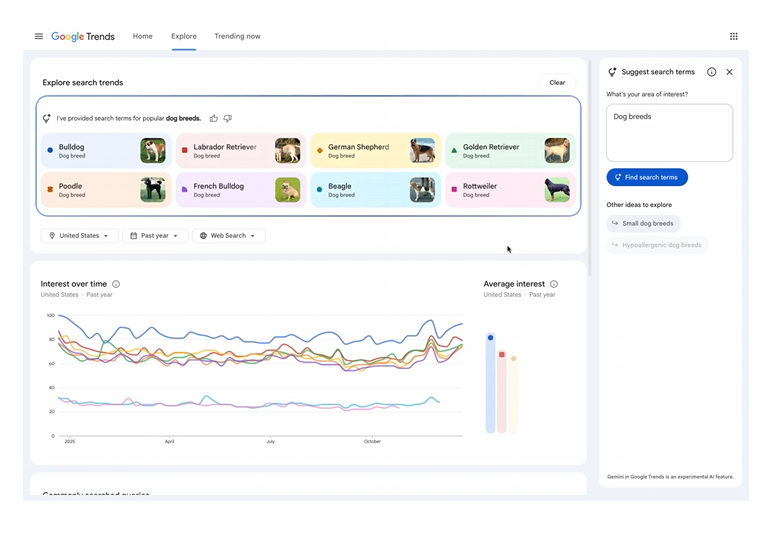Click the Average interest info icon
This screenshot has width=774, height=537.
pos(554,284)
